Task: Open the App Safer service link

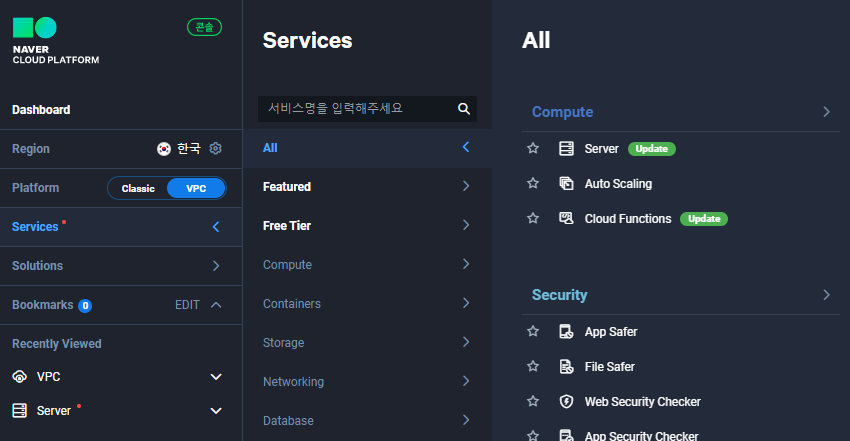Action: pyautogui.click(x=610, y=332)
